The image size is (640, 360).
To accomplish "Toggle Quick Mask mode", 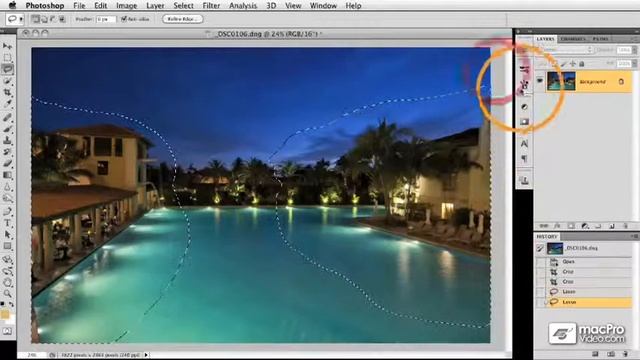I will click(7, 331).
